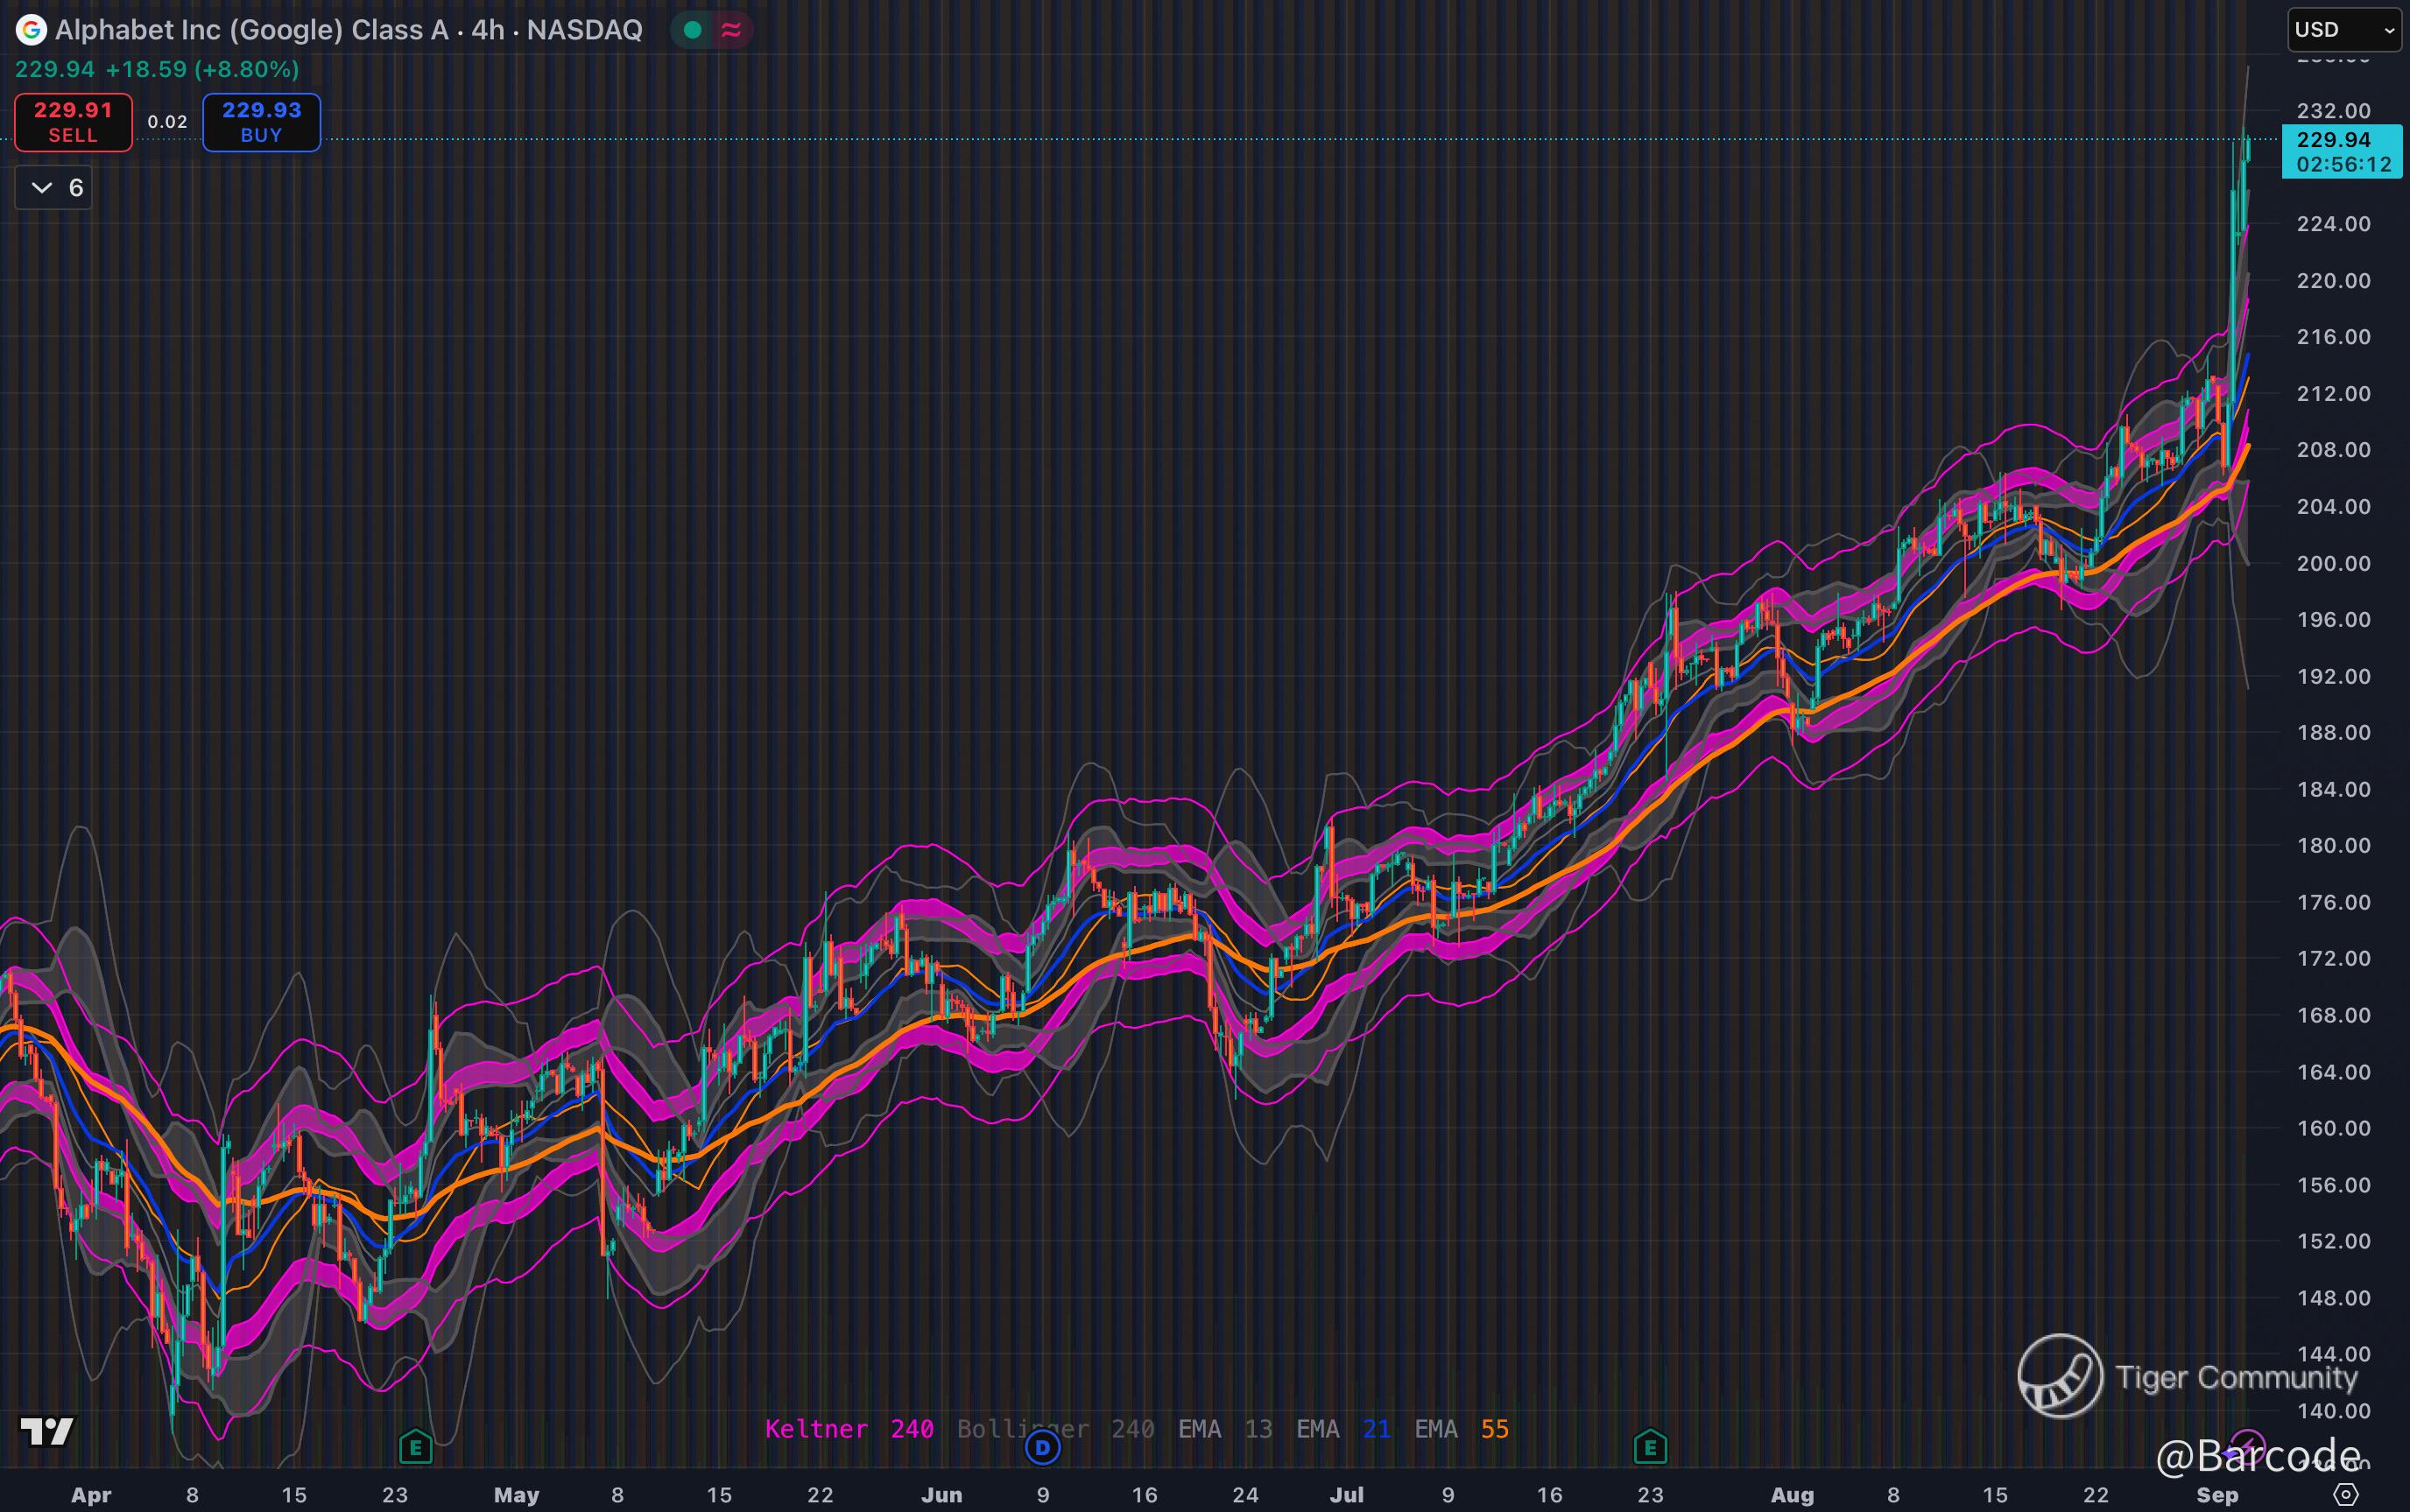Click the green market open status dot
Viewport: 2410px width, 1512px height.
(x=692, y=30)
